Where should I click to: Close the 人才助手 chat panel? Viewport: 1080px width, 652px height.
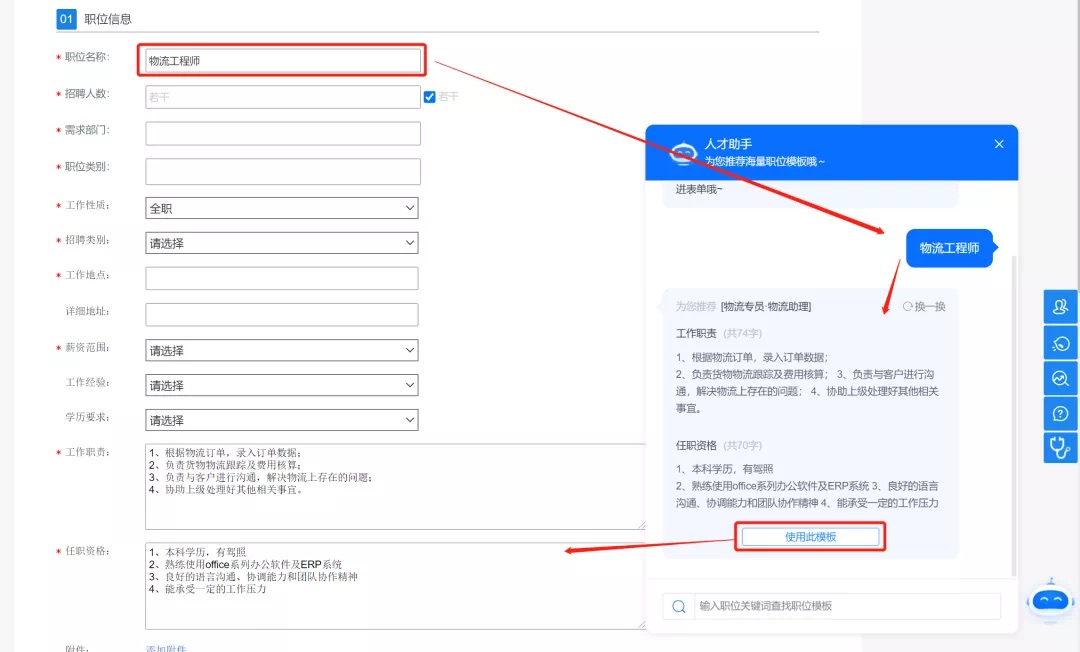click(999, 144)
